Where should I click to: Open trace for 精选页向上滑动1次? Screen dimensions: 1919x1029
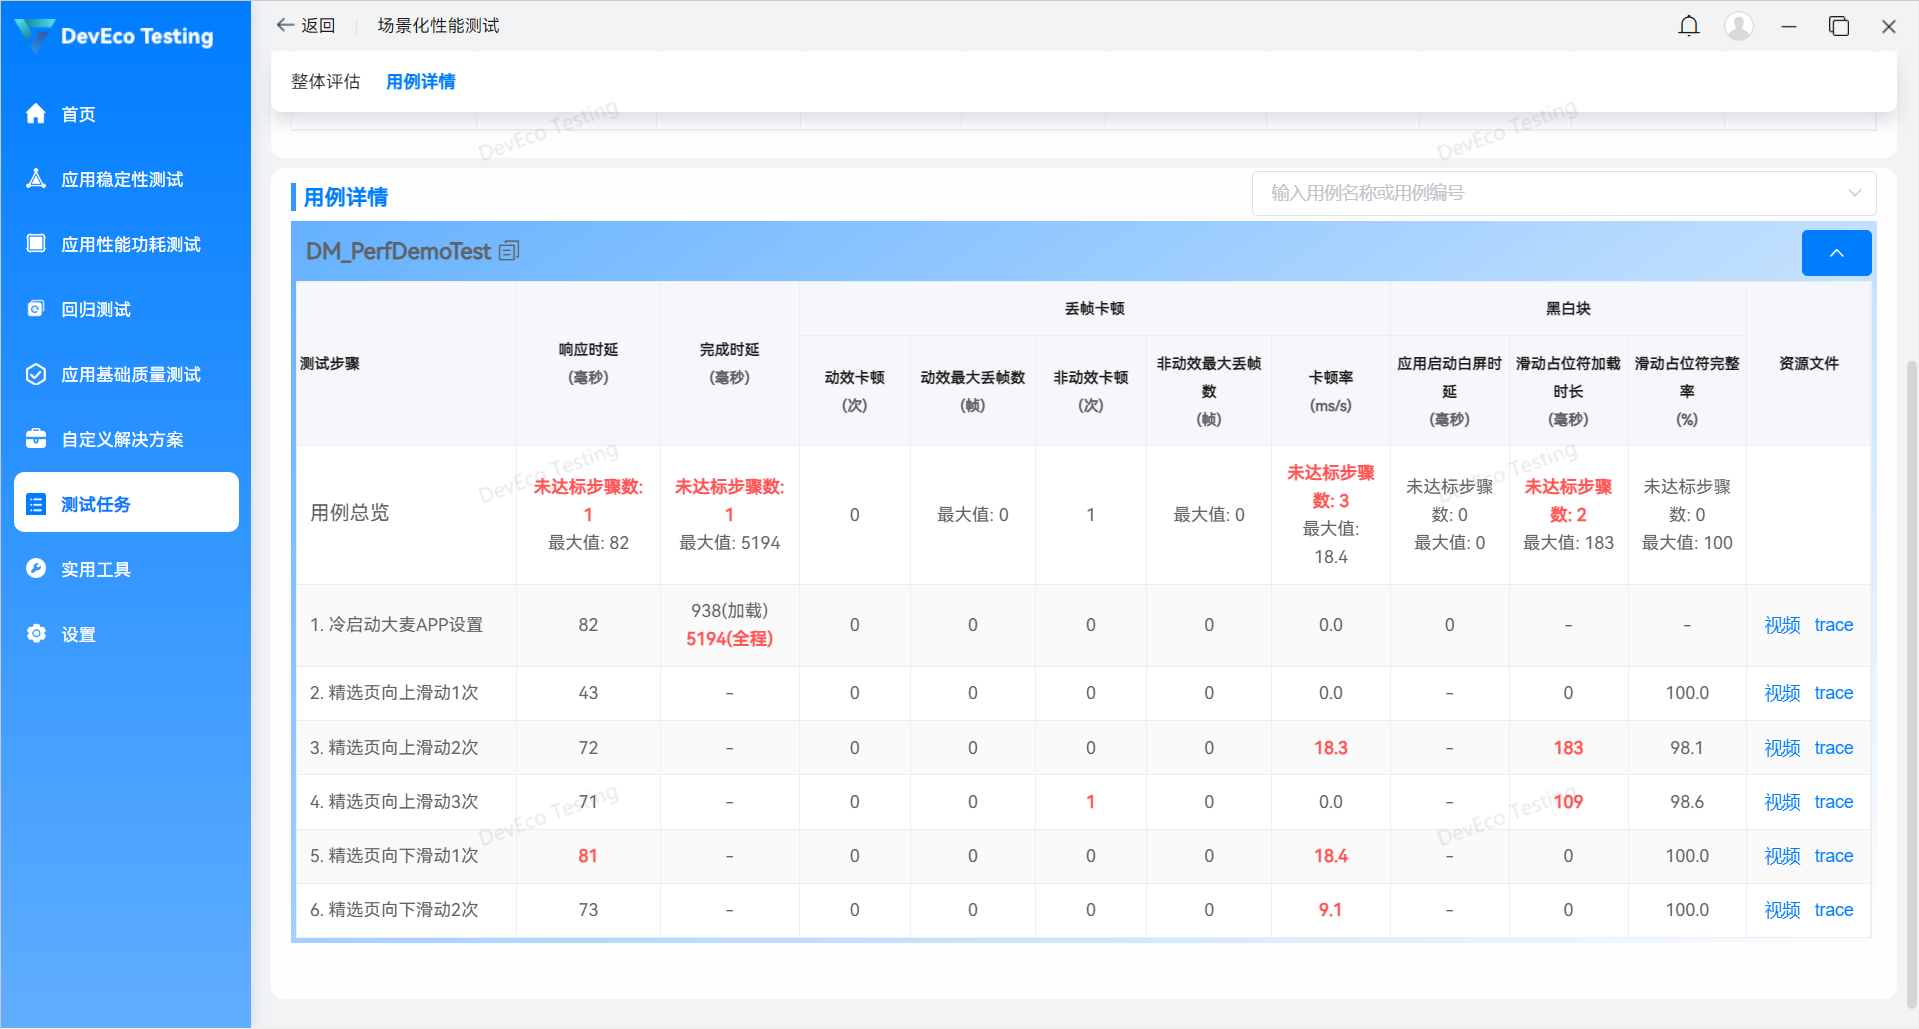pyautogui.click(x=1834, y=693)
